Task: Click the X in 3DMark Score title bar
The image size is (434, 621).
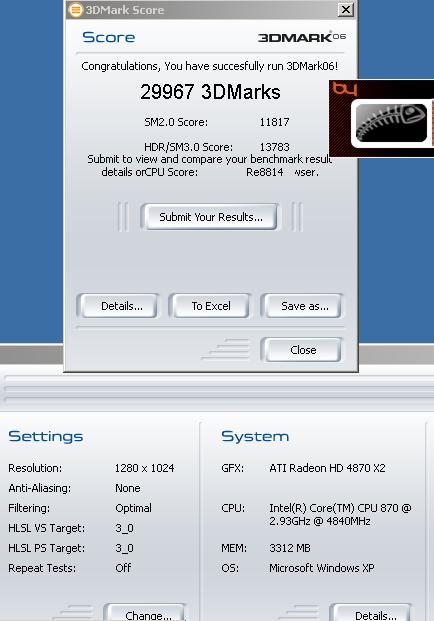Action: tap(346, 10)
